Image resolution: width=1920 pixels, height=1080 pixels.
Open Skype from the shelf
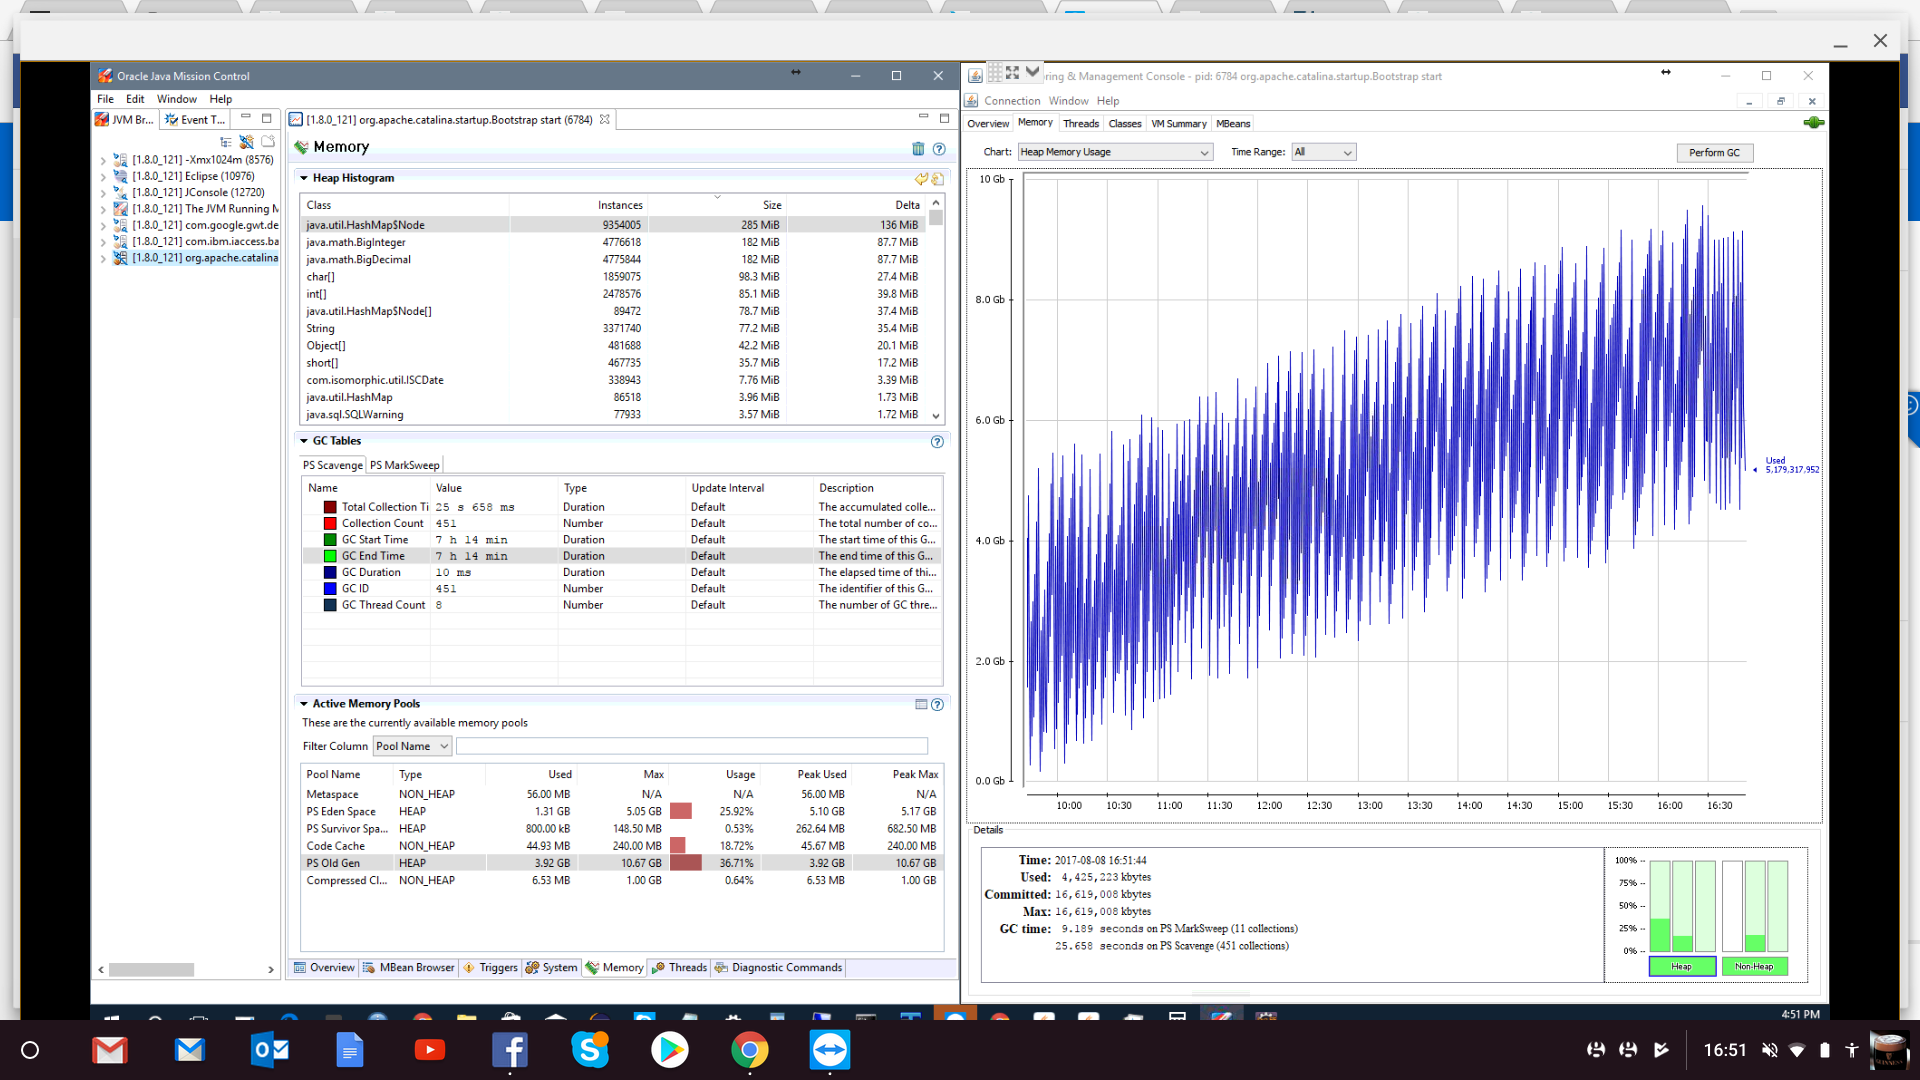click(x=590, y=1050)
